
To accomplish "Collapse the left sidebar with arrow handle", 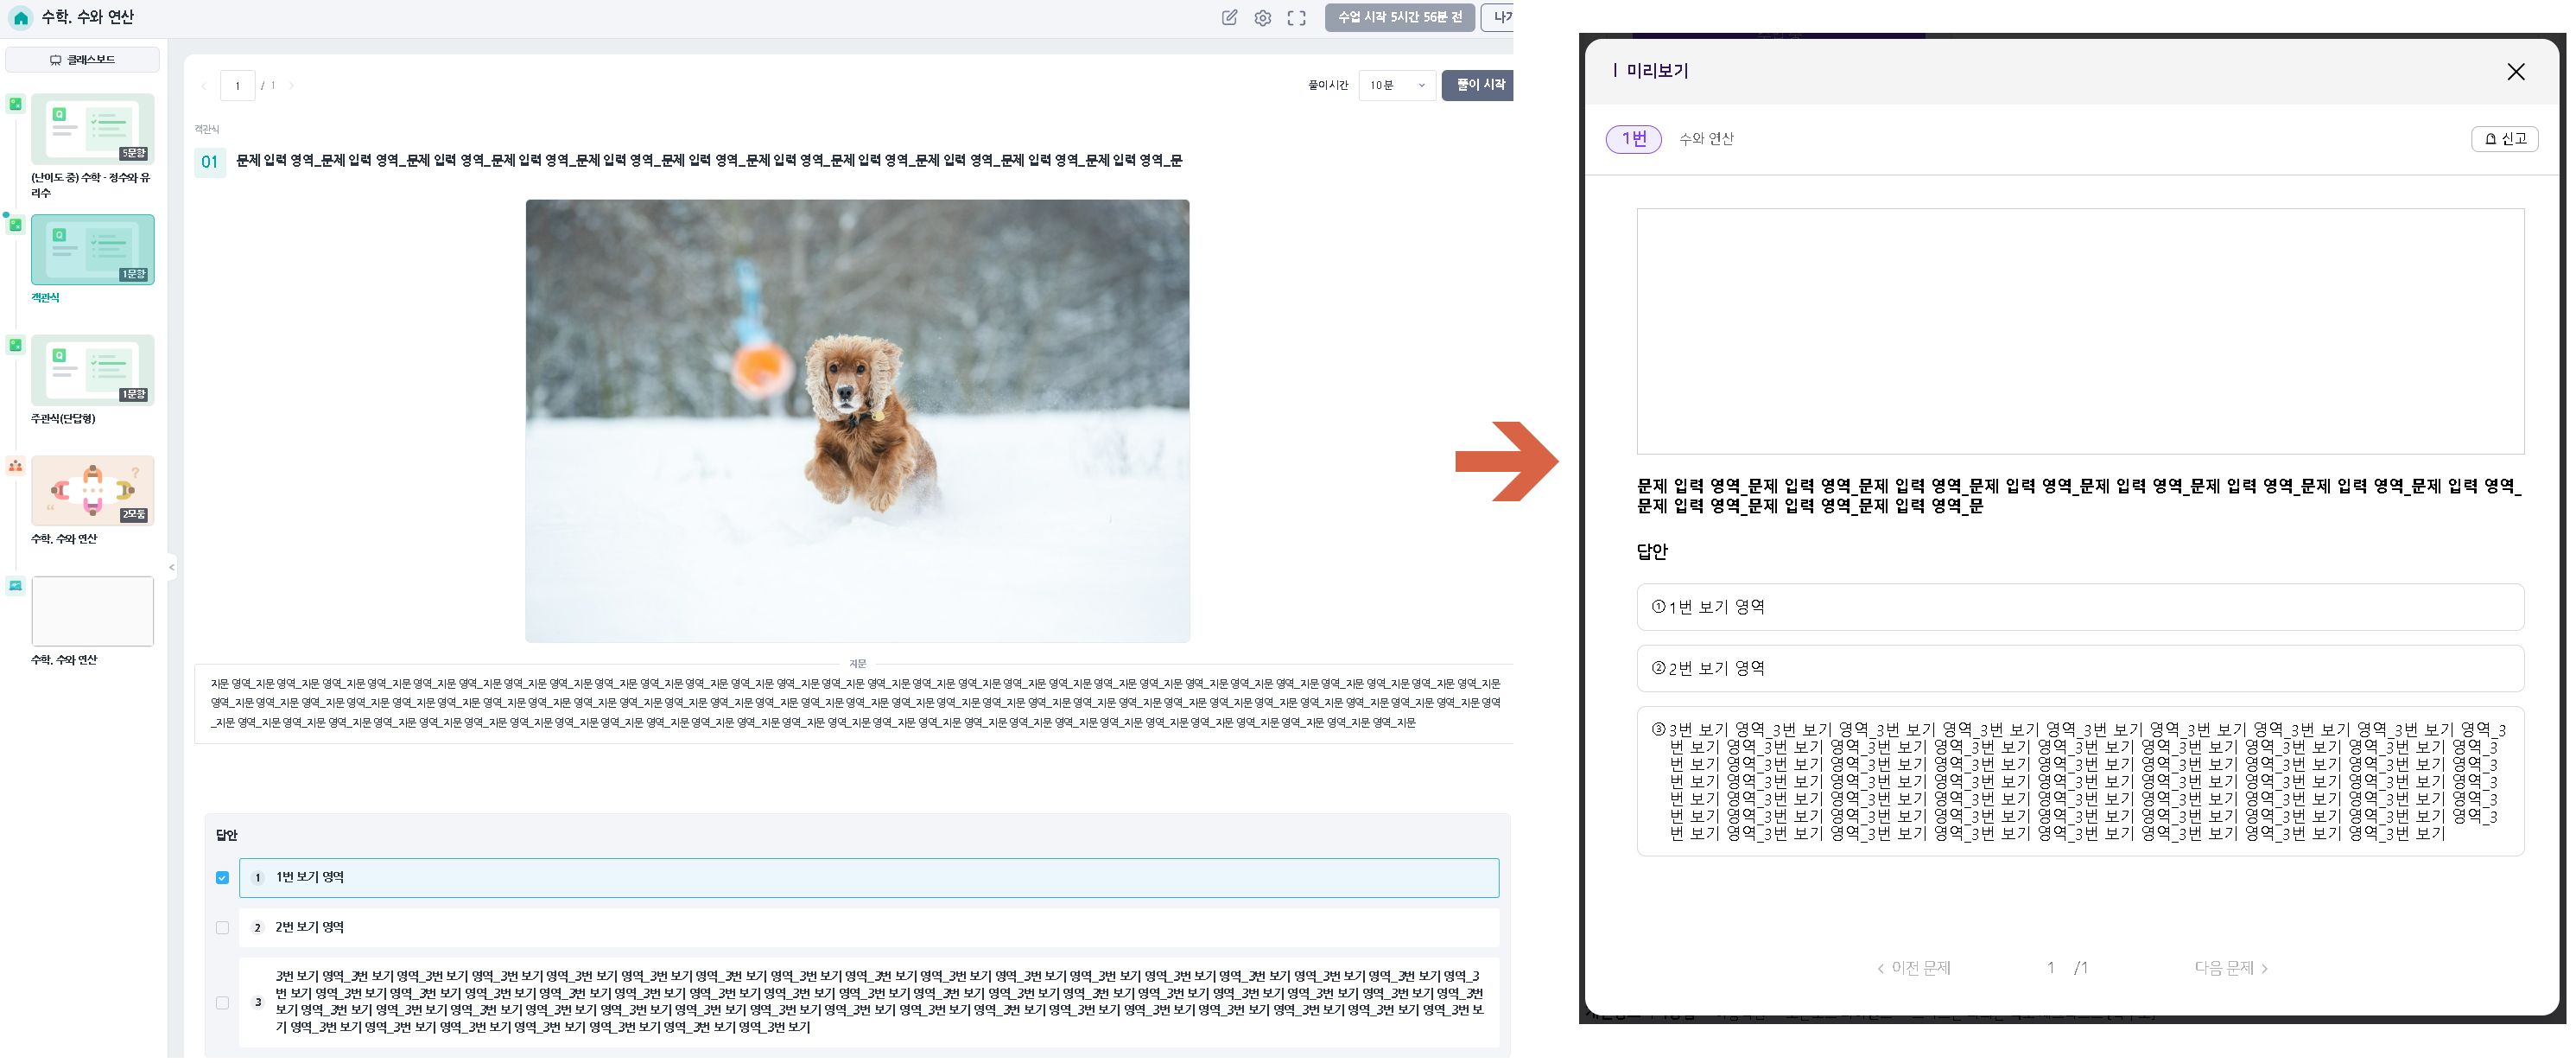I will click(171, 567).
